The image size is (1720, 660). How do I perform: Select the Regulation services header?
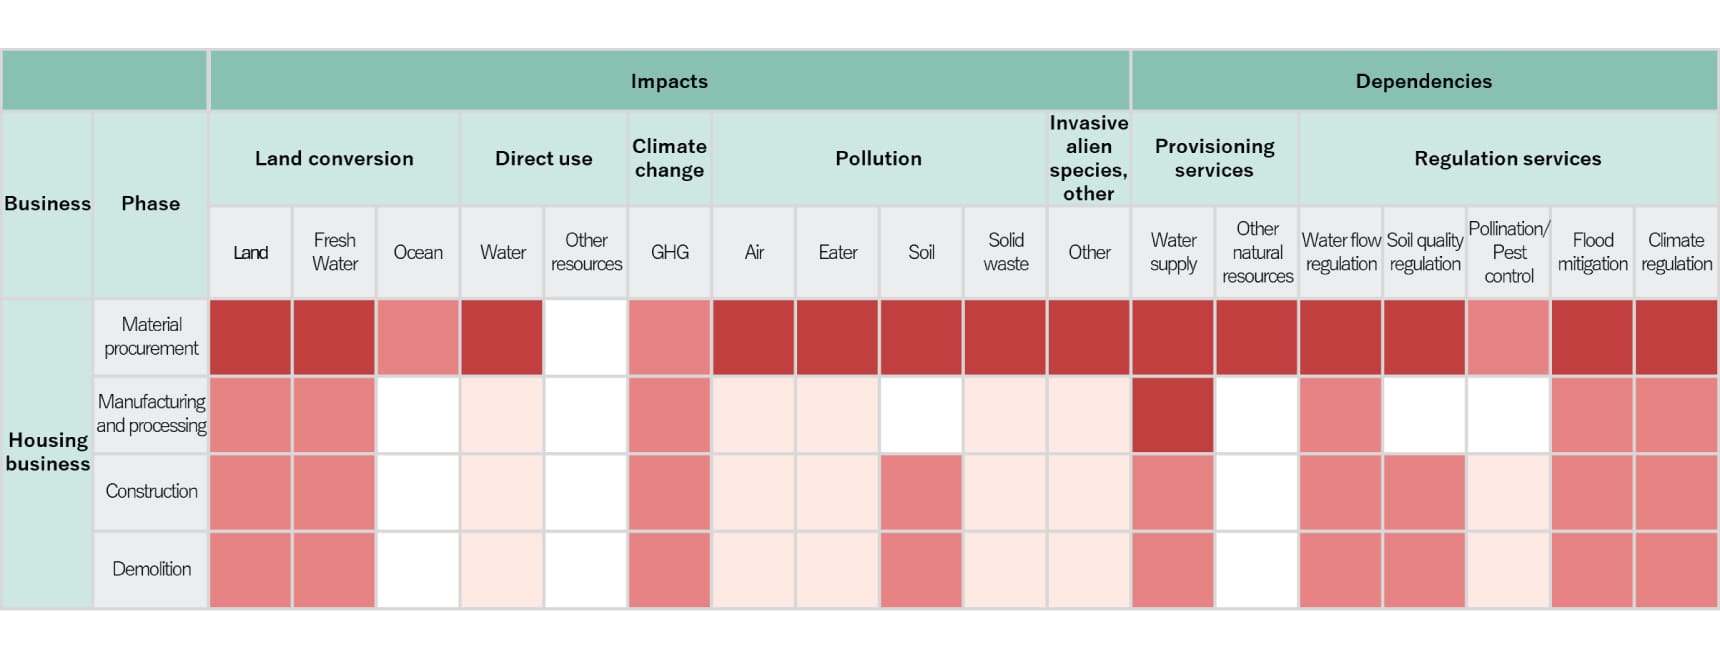(1507, 158)
